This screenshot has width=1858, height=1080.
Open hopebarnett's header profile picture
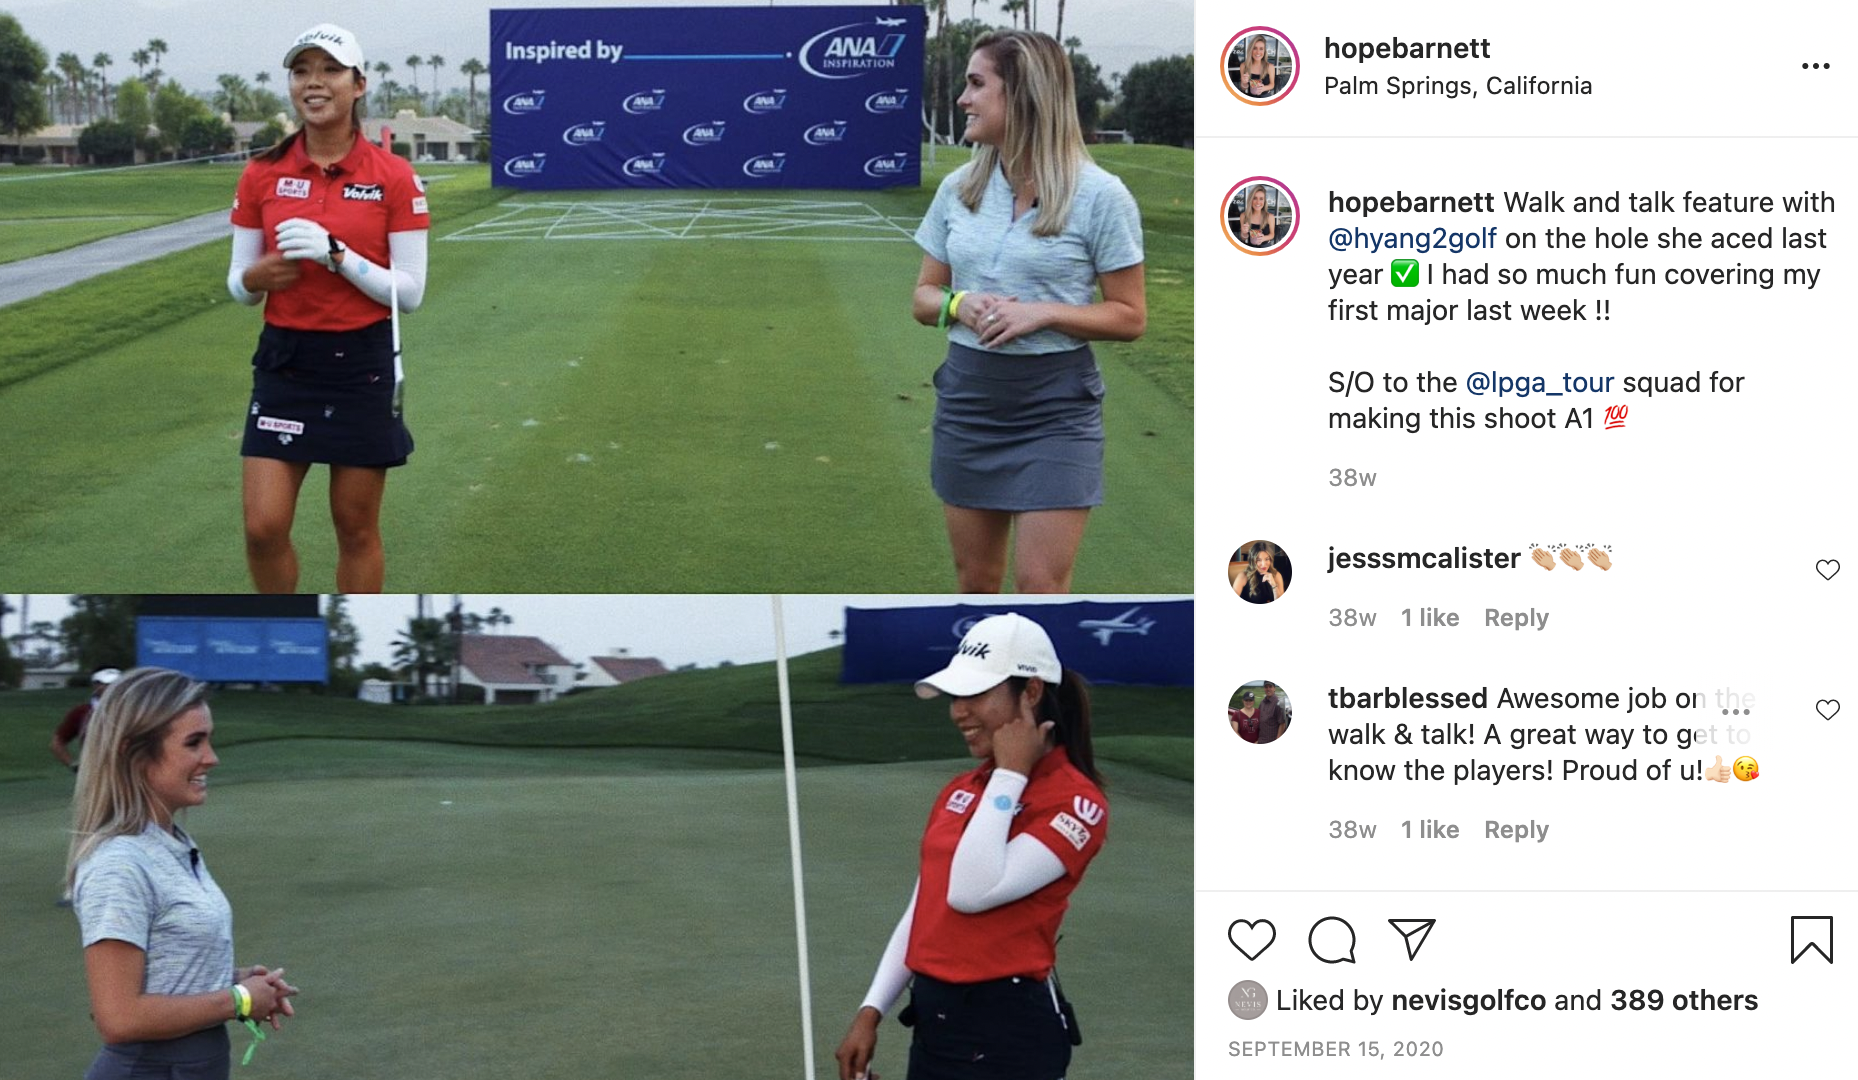tap(1260, 66)
